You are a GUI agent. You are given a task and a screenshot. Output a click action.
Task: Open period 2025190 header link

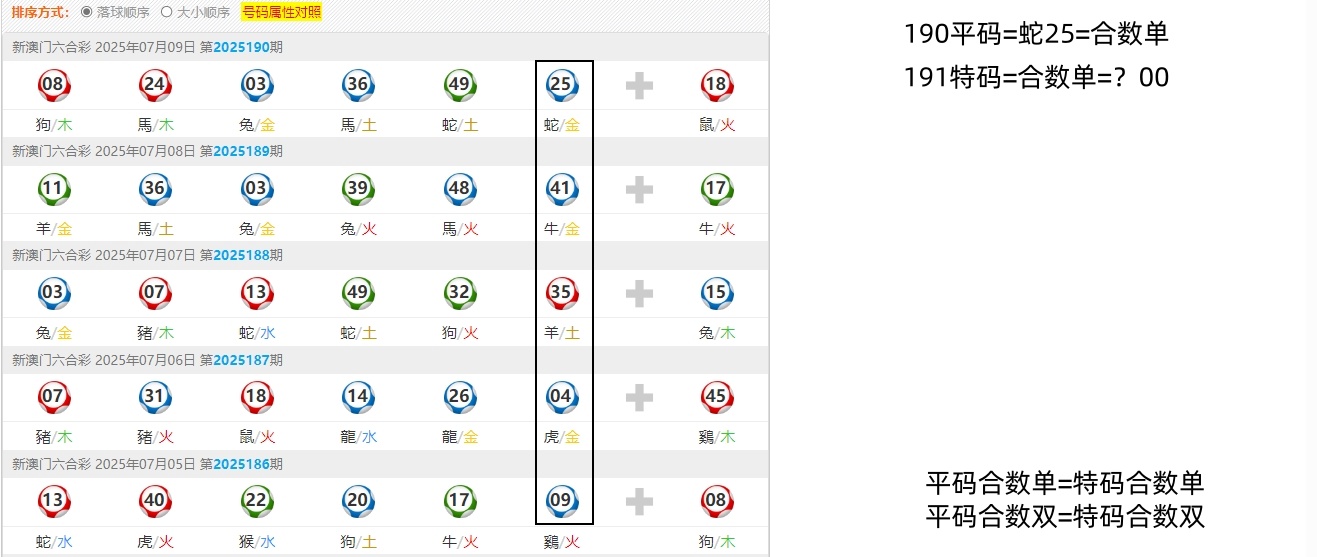[x=241, y=47]
